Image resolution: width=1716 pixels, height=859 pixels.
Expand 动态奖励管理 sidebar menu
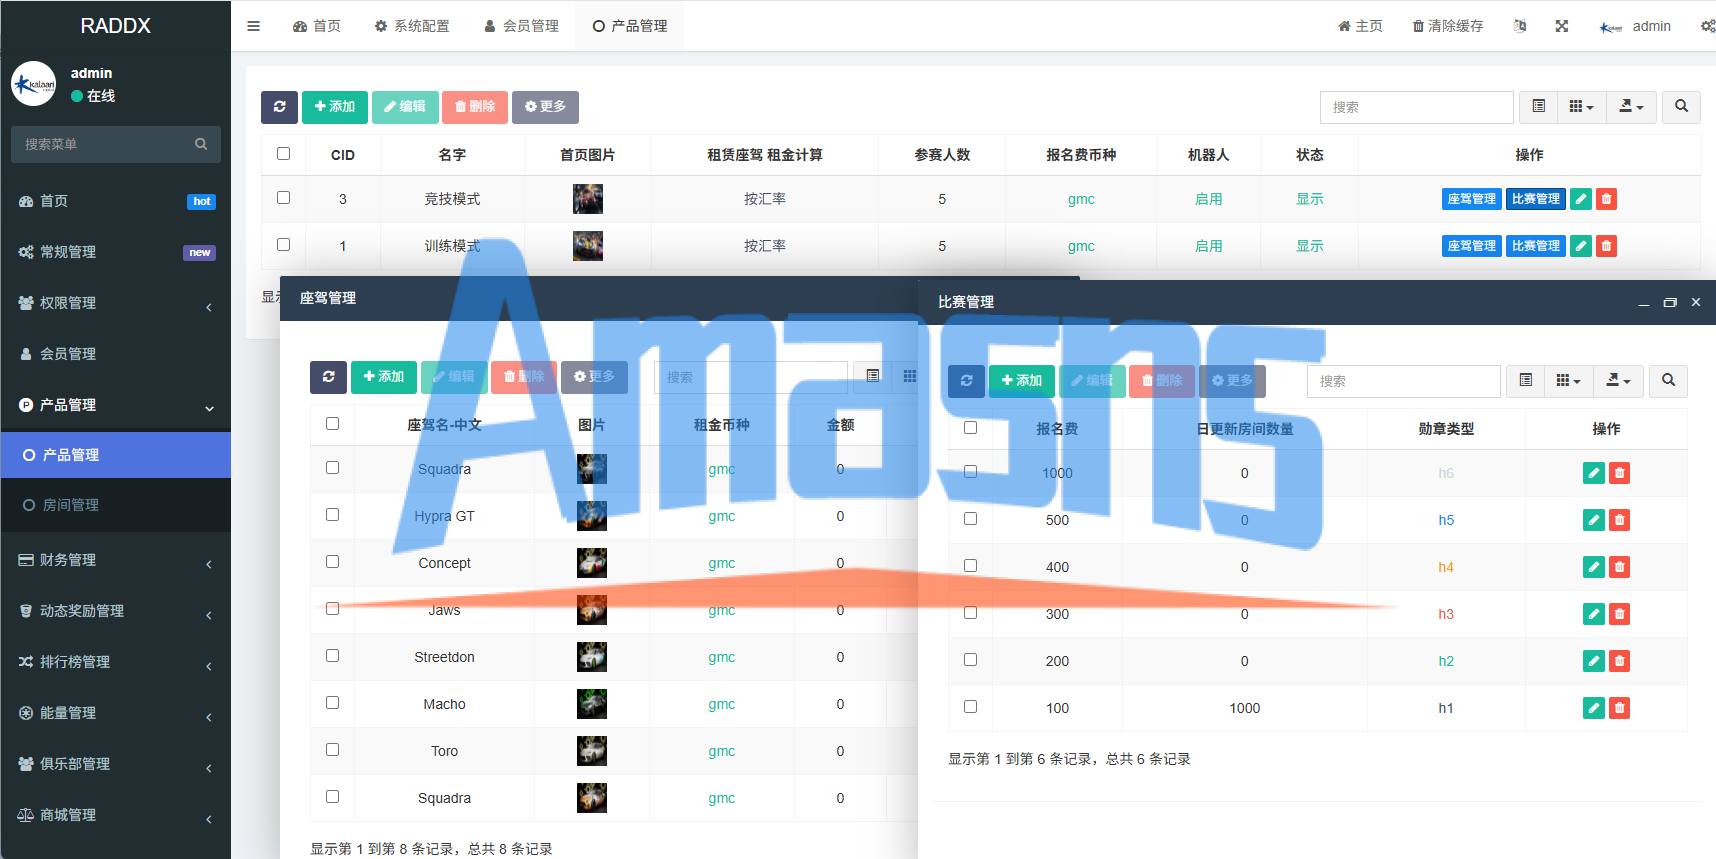[116, 611]
